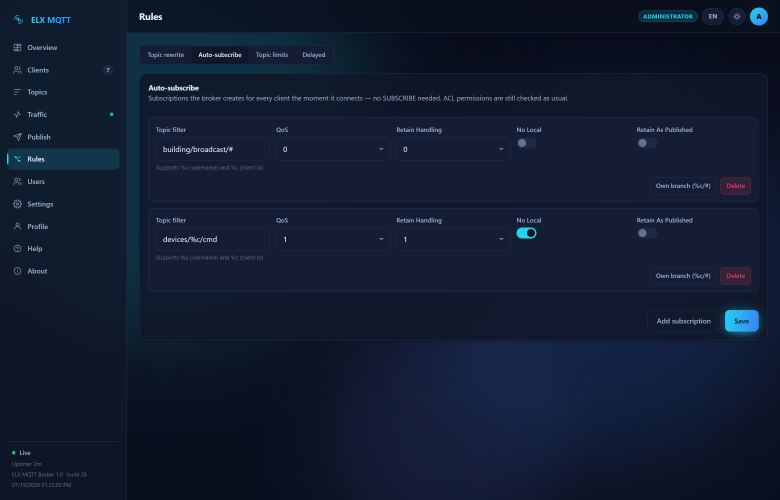
Task: Click Add subscription button
Action: tap(683, 321)
